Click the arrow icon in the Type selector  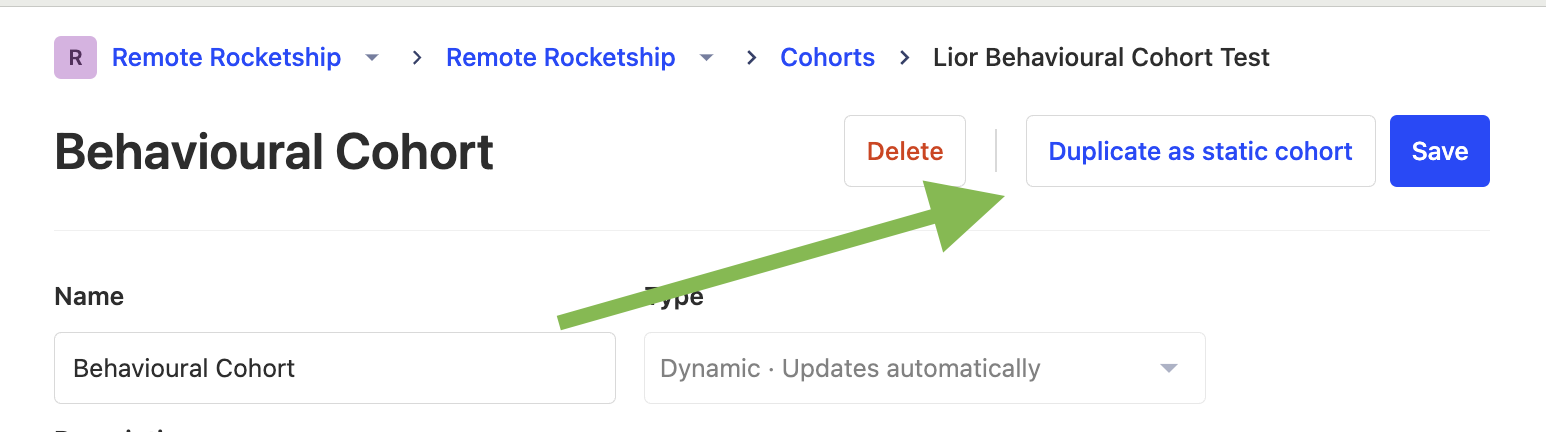pos(1168,368)
